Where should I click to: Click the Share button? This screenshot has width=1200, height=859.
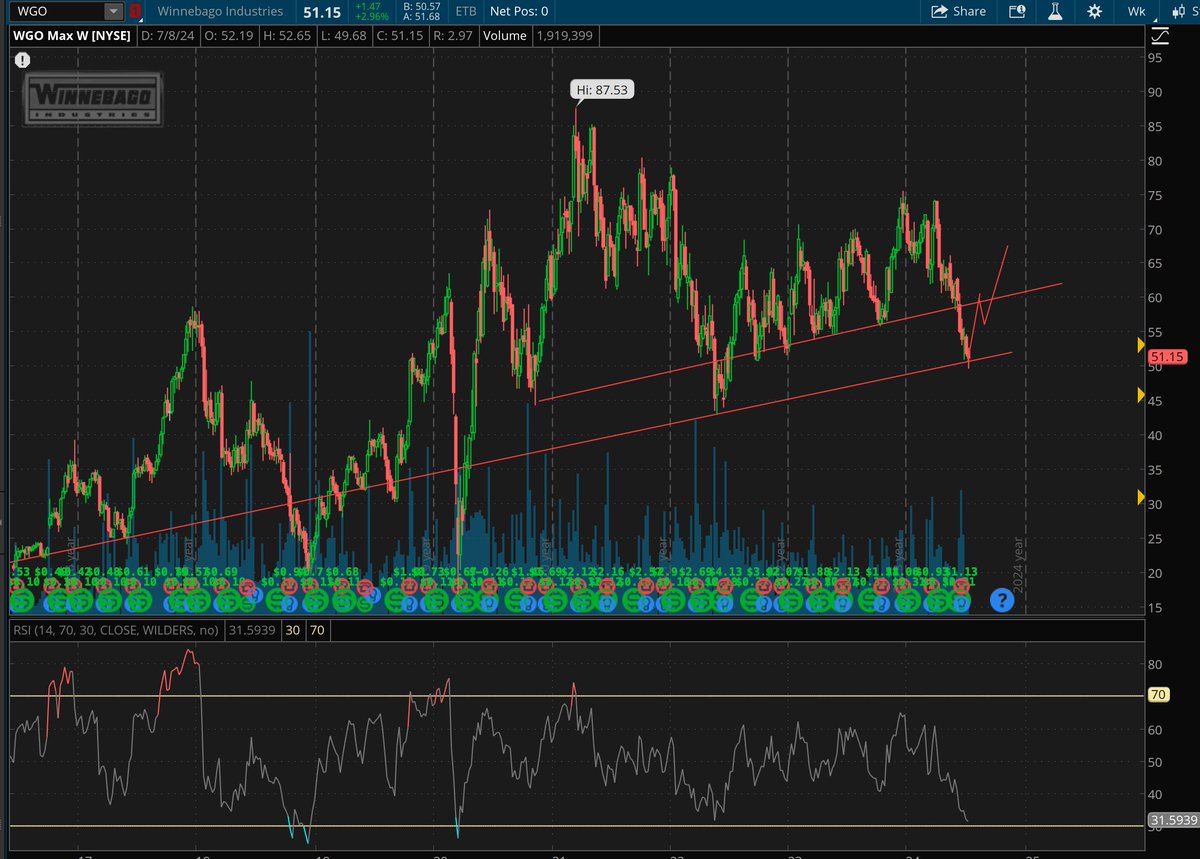click(x=958, y=12)
